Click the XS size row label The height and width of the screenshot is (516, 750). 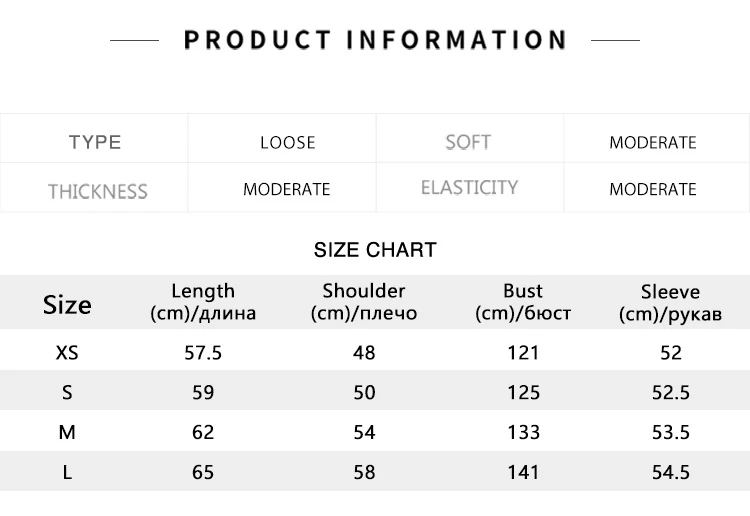click(67, 352)
